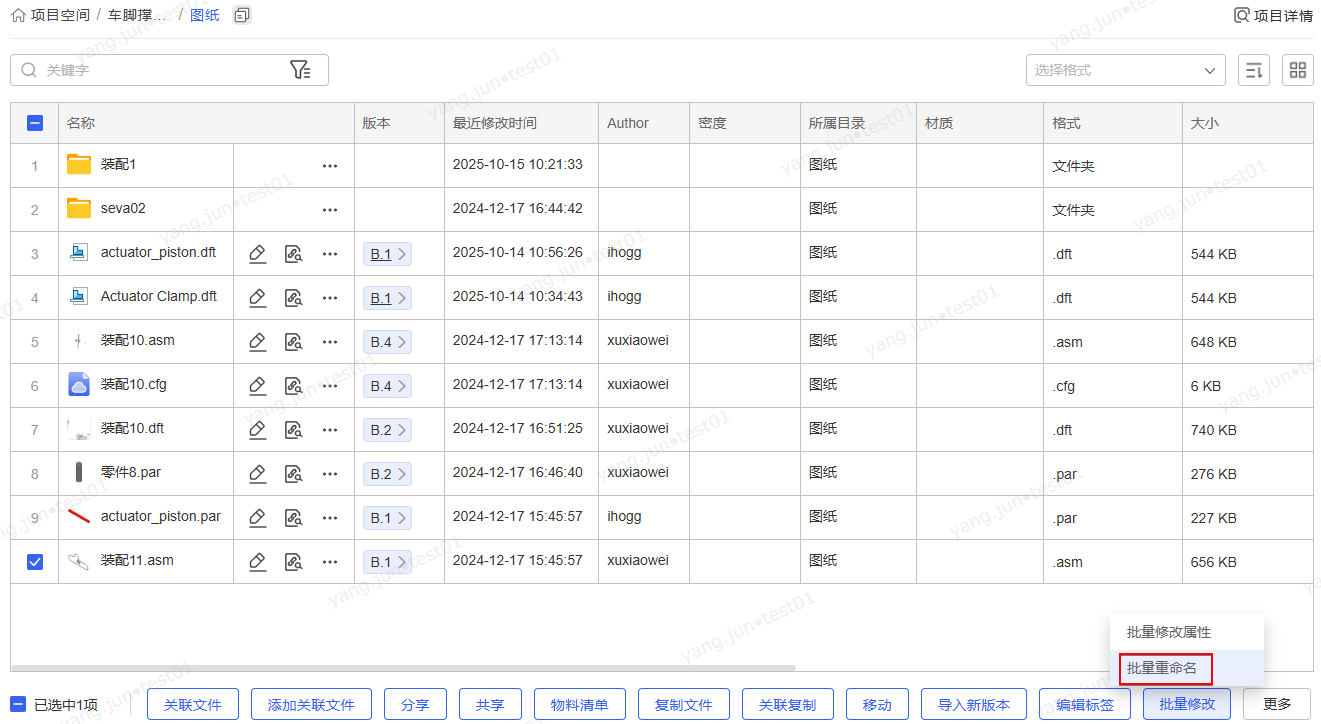This screenshot has height=724, width=1321.
Task: Uncheck the 装配11.asm row checkbox
Action: pos(35,562)
